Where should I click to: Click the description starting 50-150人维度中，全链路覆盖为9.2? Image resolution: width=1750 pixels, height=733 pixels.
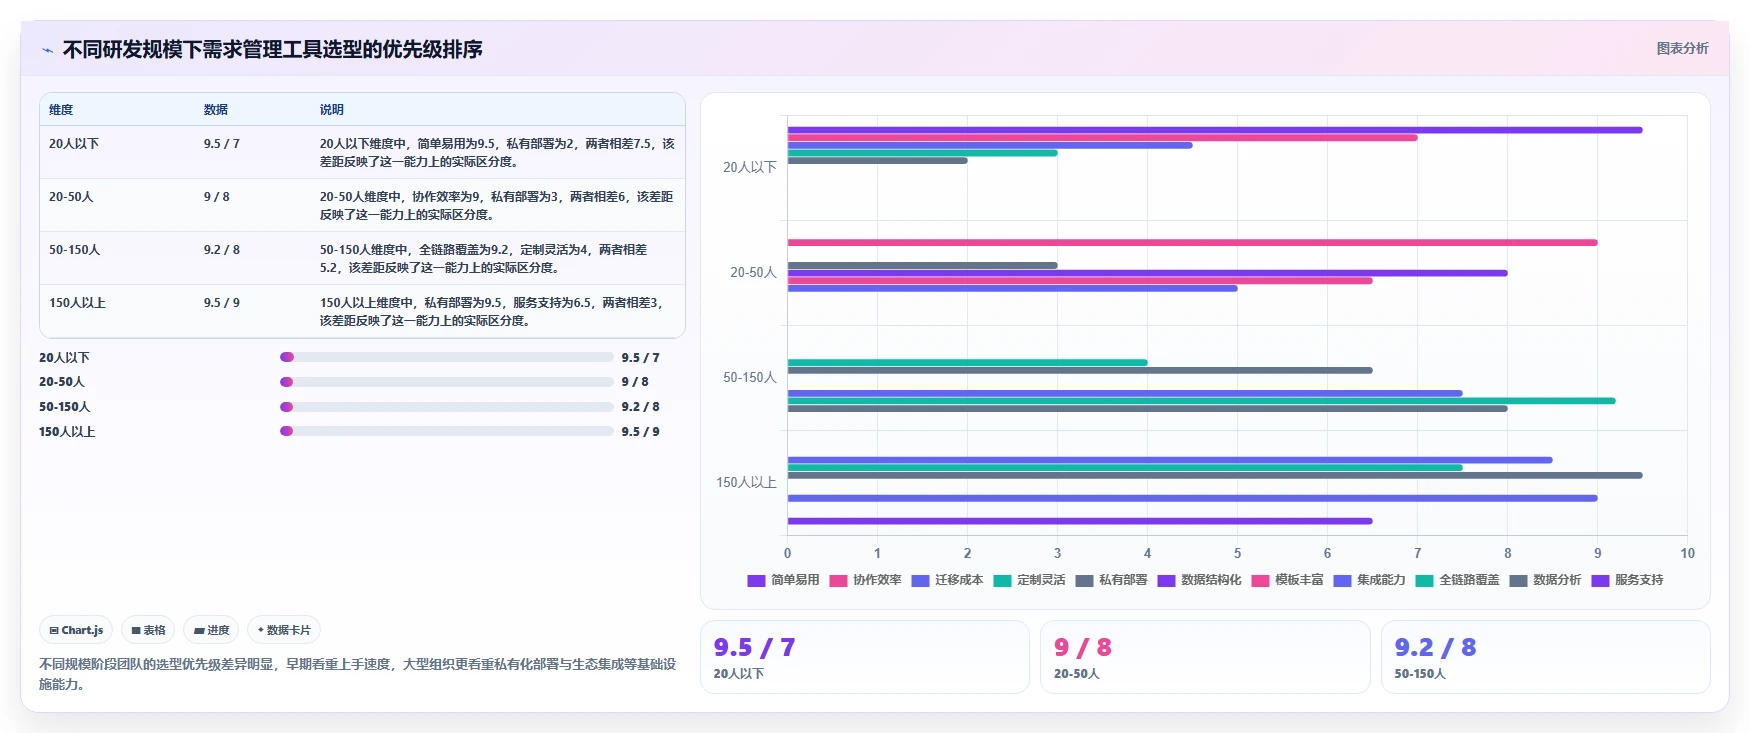coord(484,259)
